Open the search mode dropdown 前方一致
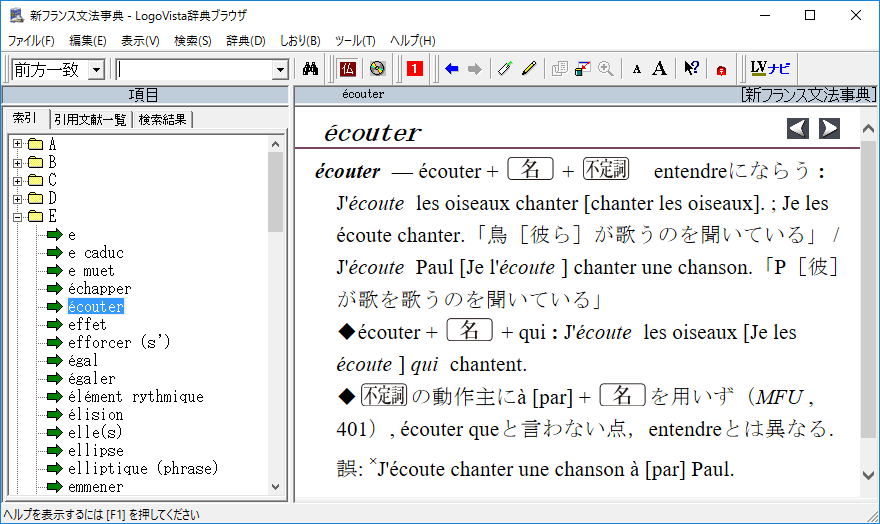880x524 pixels. coord(97,70)
